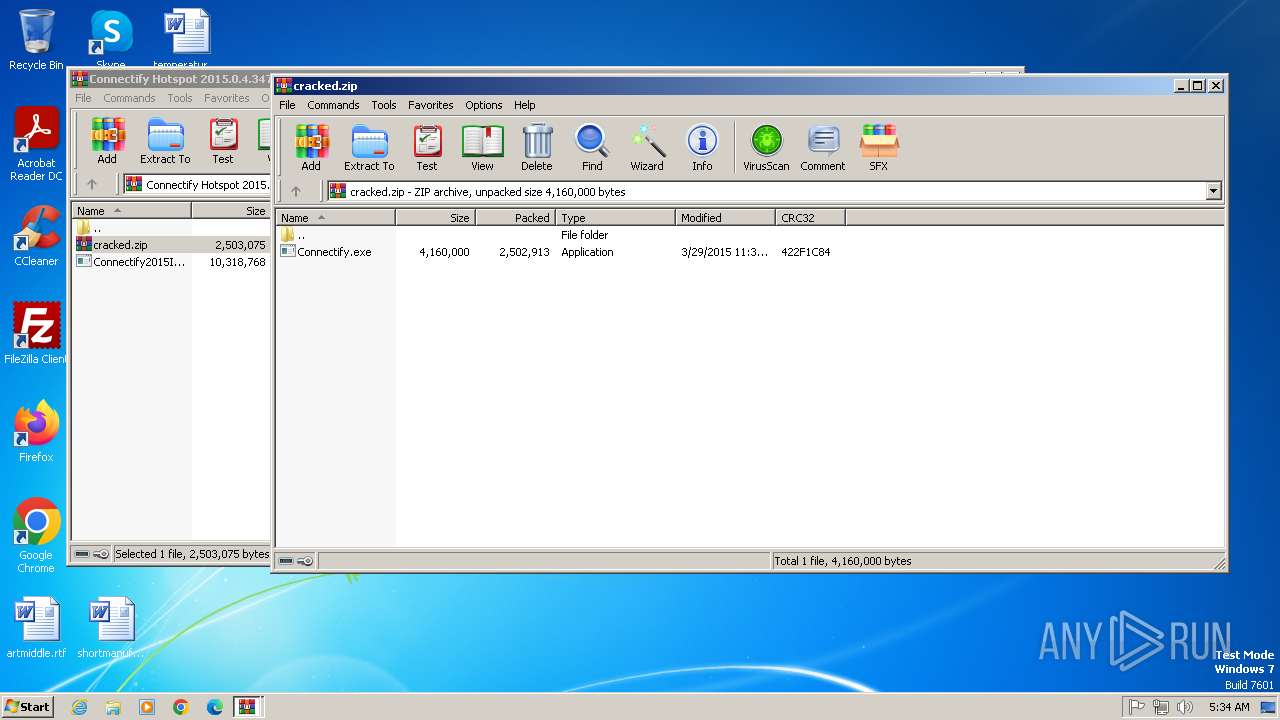
Task: Click Extract To in cracked.zip toolbar
Action: click(x=369, y=147)
